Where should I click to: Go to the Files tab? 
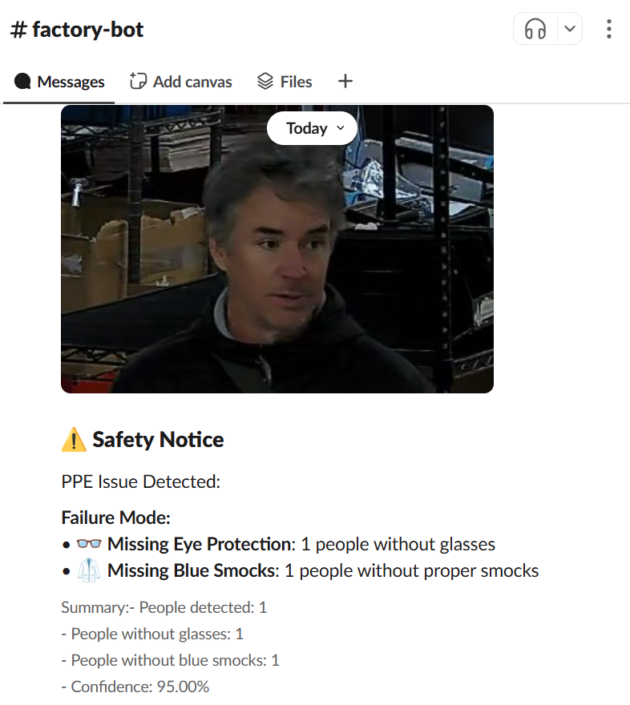point(284,82)
